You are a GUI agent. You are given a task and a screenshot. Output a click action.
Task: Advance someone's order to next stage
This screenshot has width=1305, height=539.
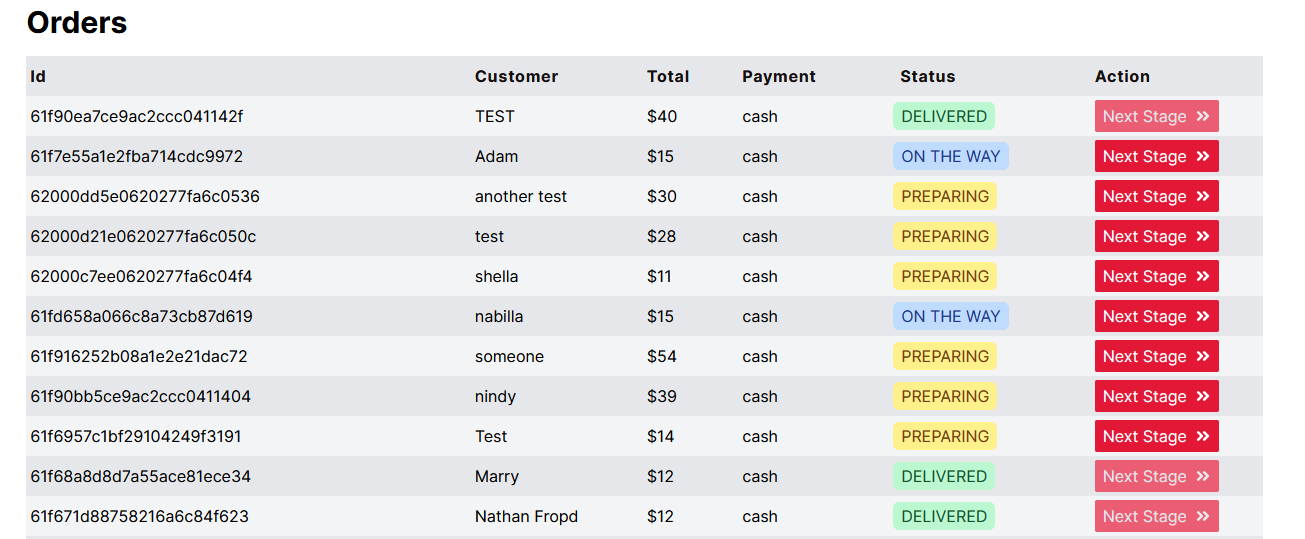pyautogui.click(x=1156, y=356)
